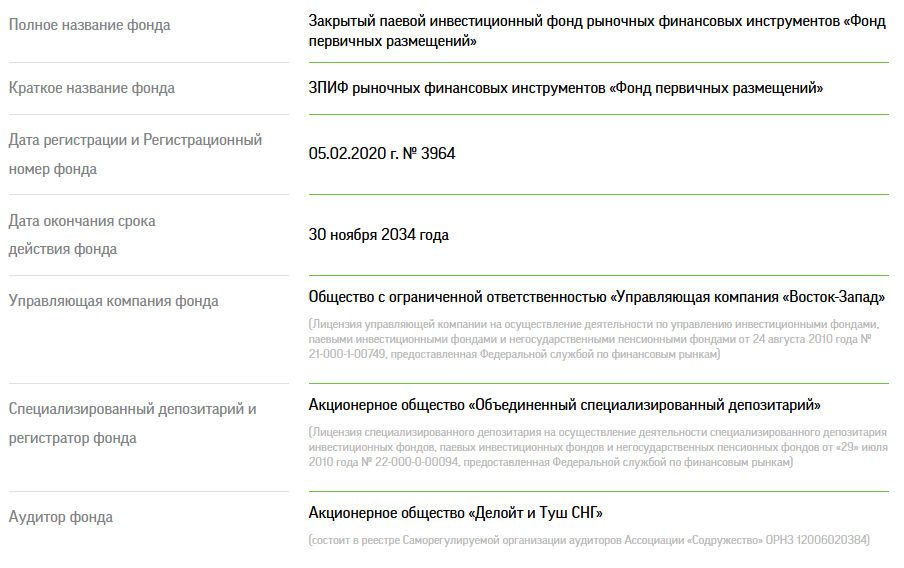This screenshot has width=904, height=568.
Task: Select 'Специализированный депозитарий и регистратор фонда' label
Action: pyautogui.click(x=133, y=424)
